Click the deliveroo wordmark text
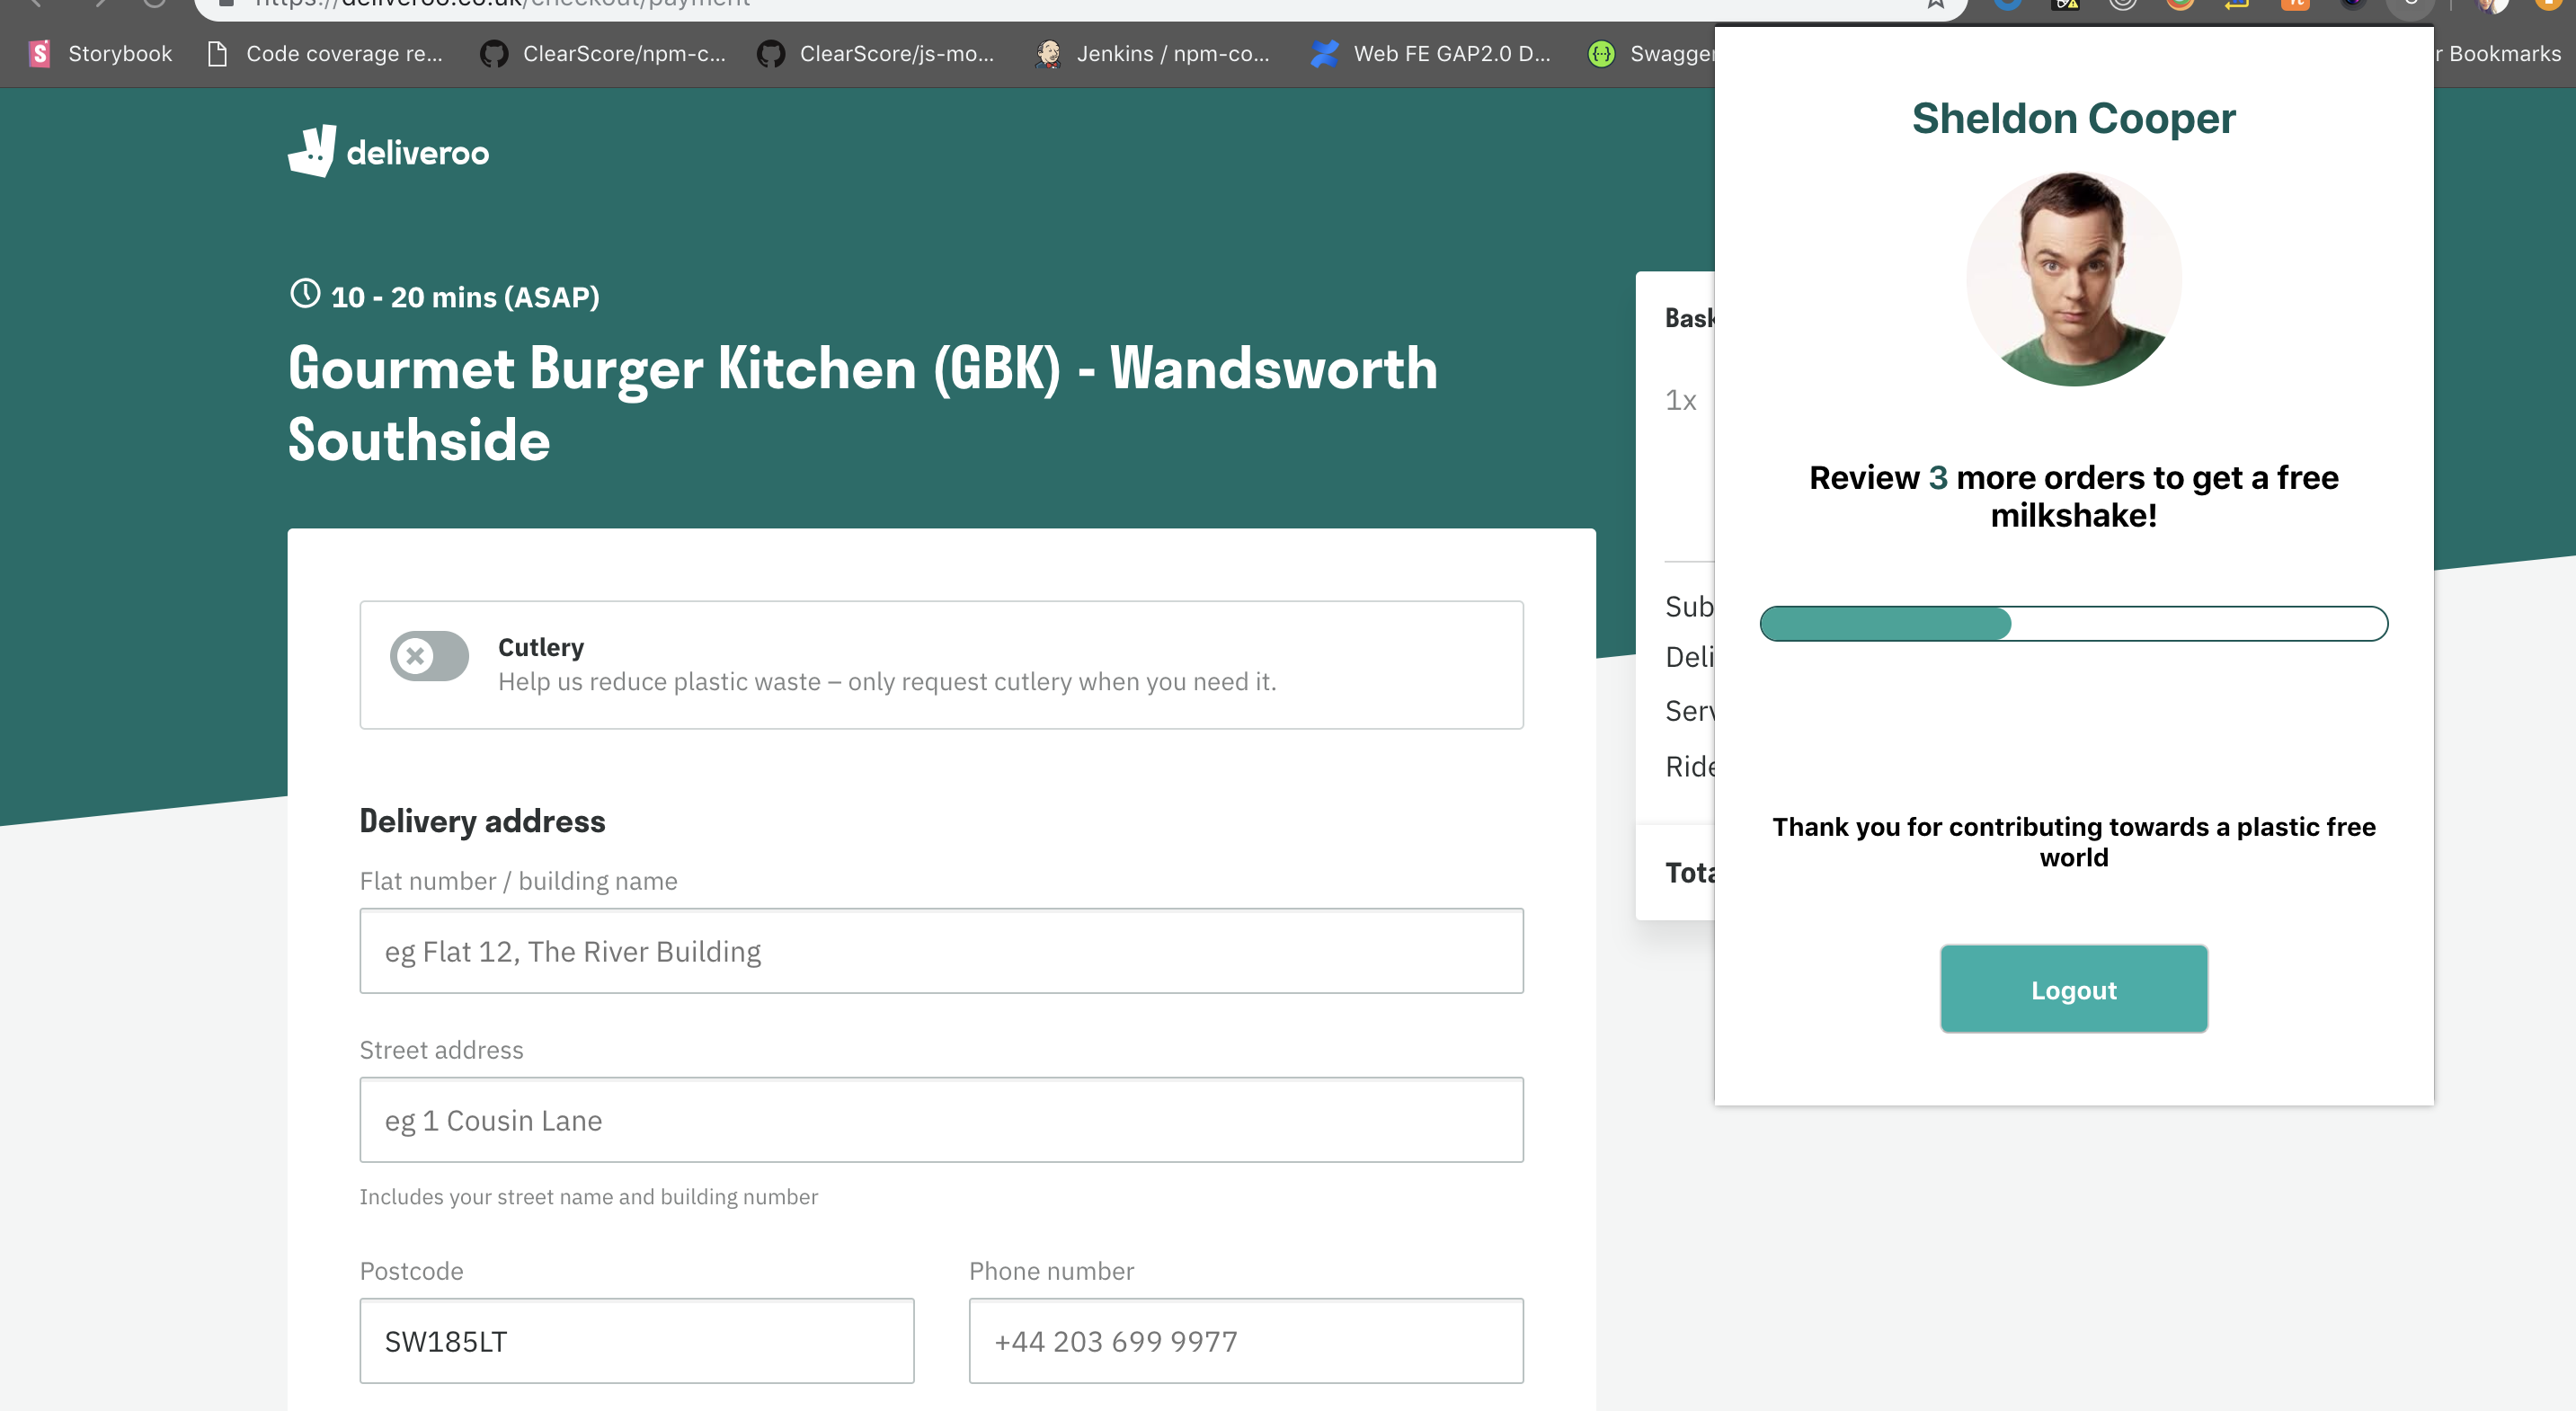The height and width of the screenshot is (1411, 2576). (x=417, y=153)
